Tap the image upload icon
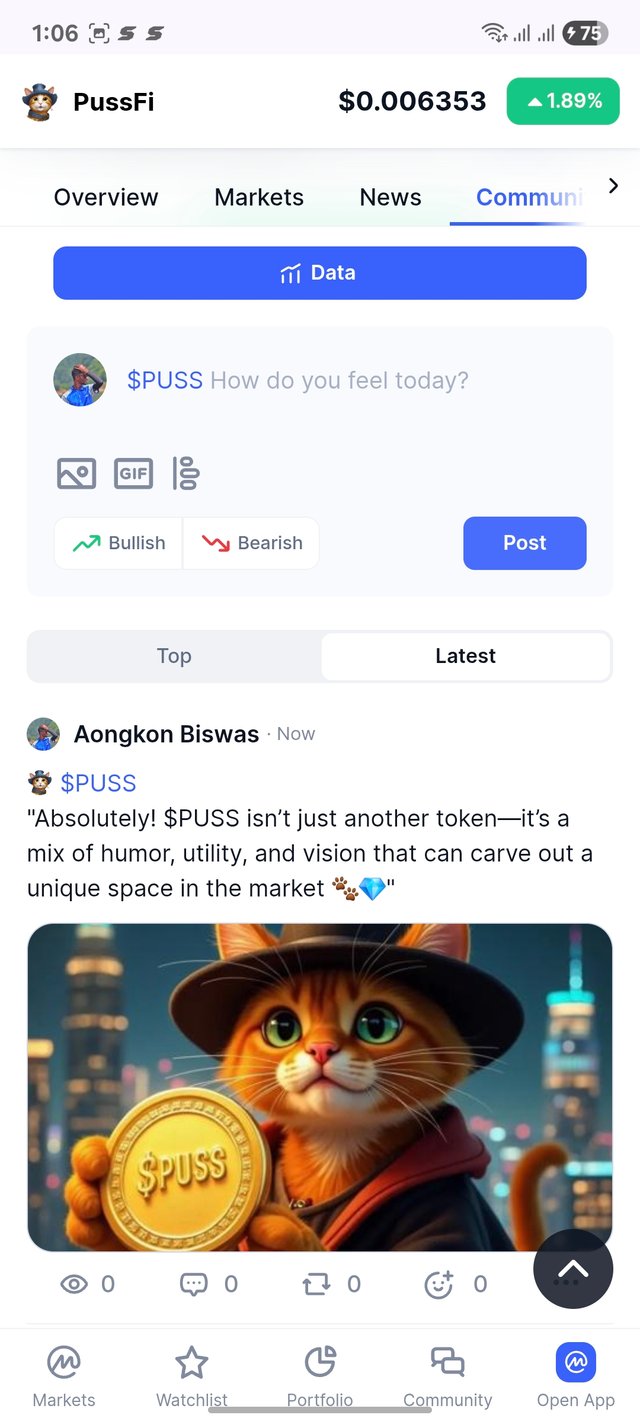640x1422 pixels. (77, 473)
